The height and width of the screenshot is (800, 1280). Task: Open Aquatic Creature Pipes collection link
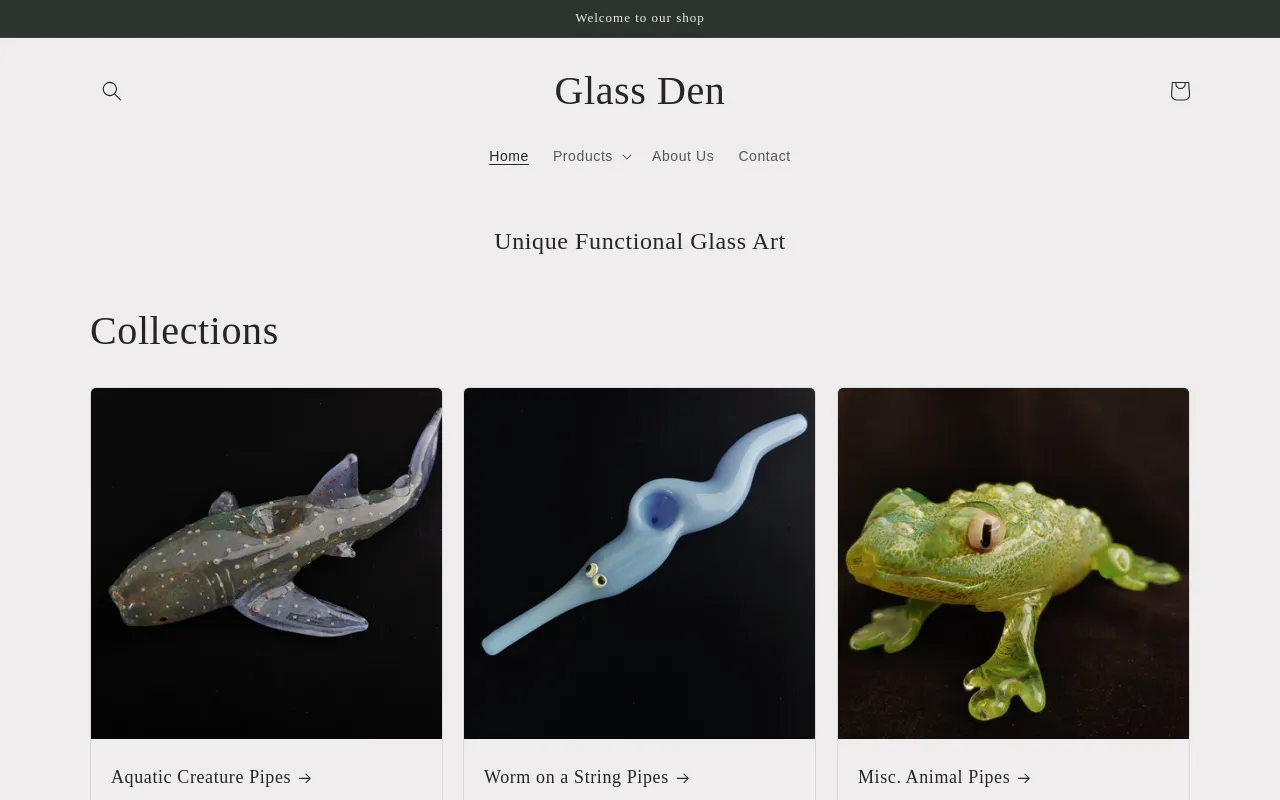[x=201, y=777]
